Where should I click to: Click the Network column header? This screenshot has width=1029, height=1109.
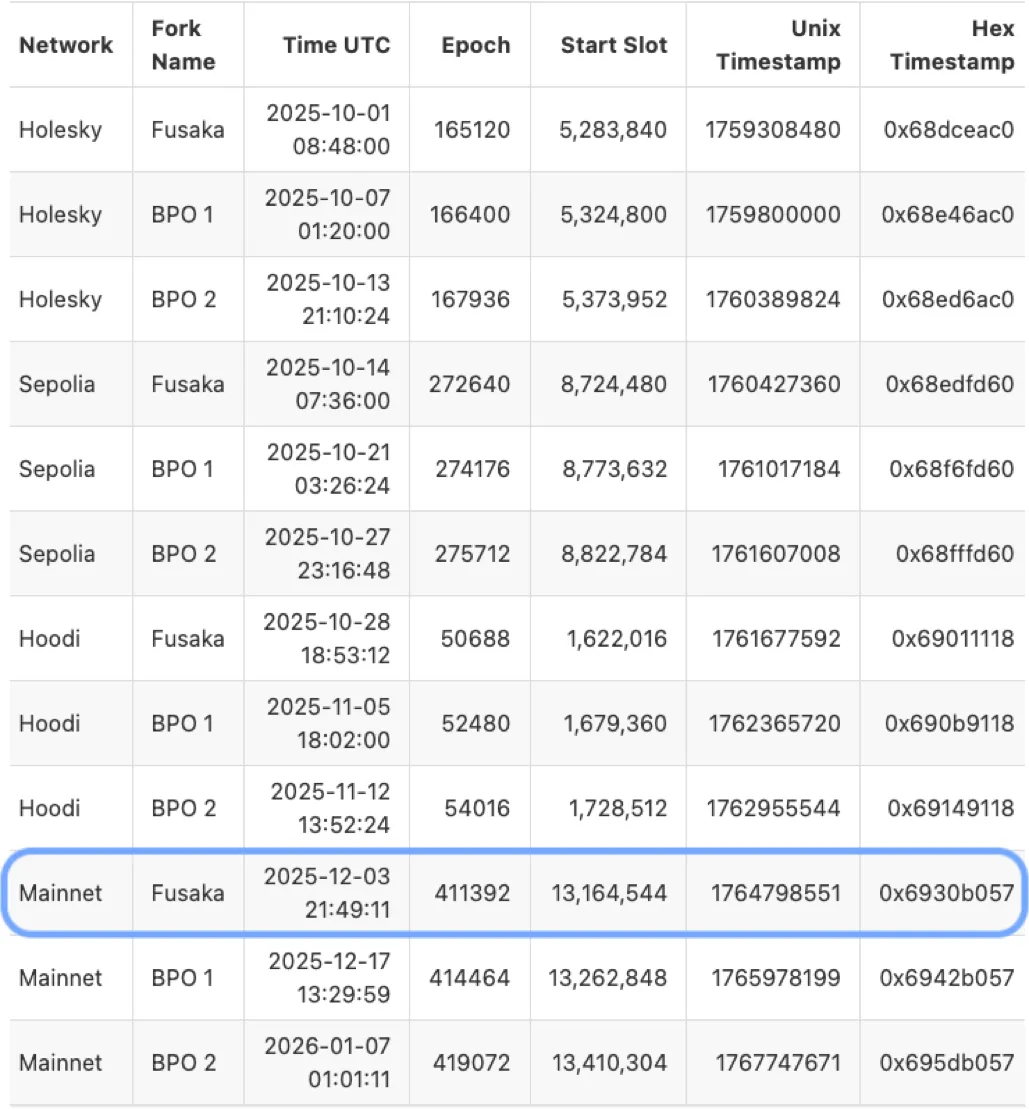[66, 45]
